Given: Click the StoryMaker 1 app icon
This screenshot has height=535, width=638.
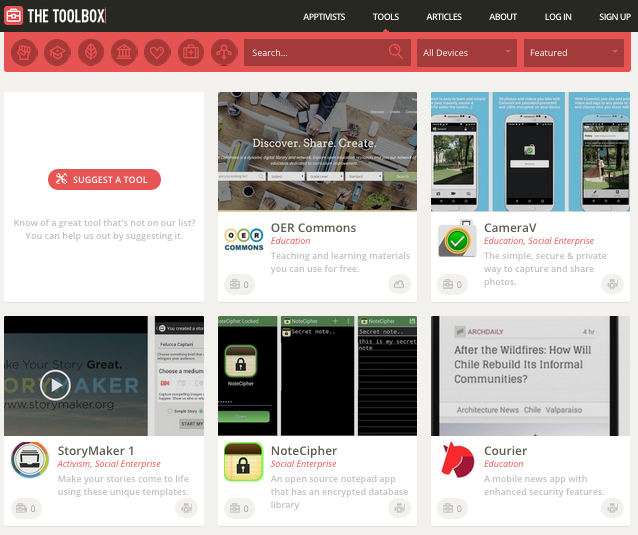Looking at the screenshot, I should (30, 460).
